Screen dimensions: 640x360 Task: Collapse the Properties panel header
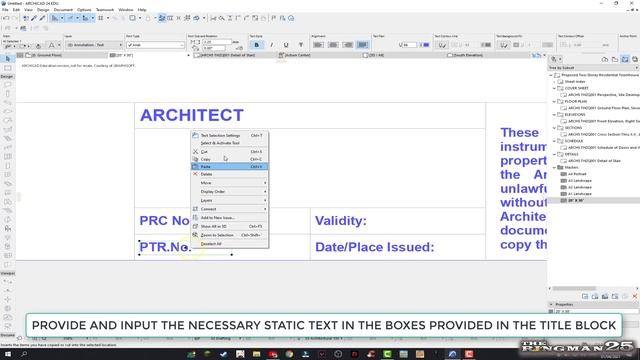[x=551, y=304]
